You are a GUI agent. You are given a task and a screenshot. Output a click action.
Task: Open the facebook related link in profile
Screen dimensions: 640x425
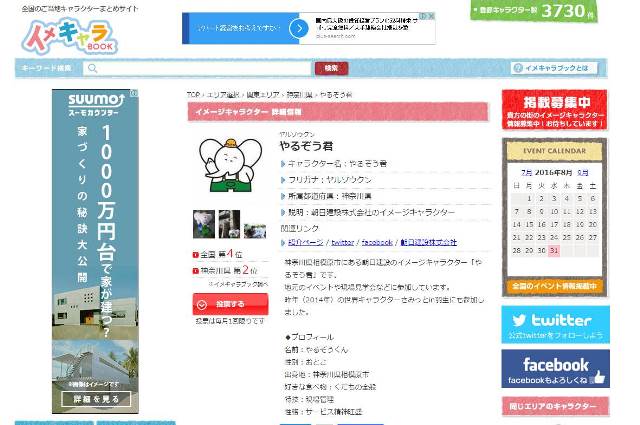coord(377,242)
